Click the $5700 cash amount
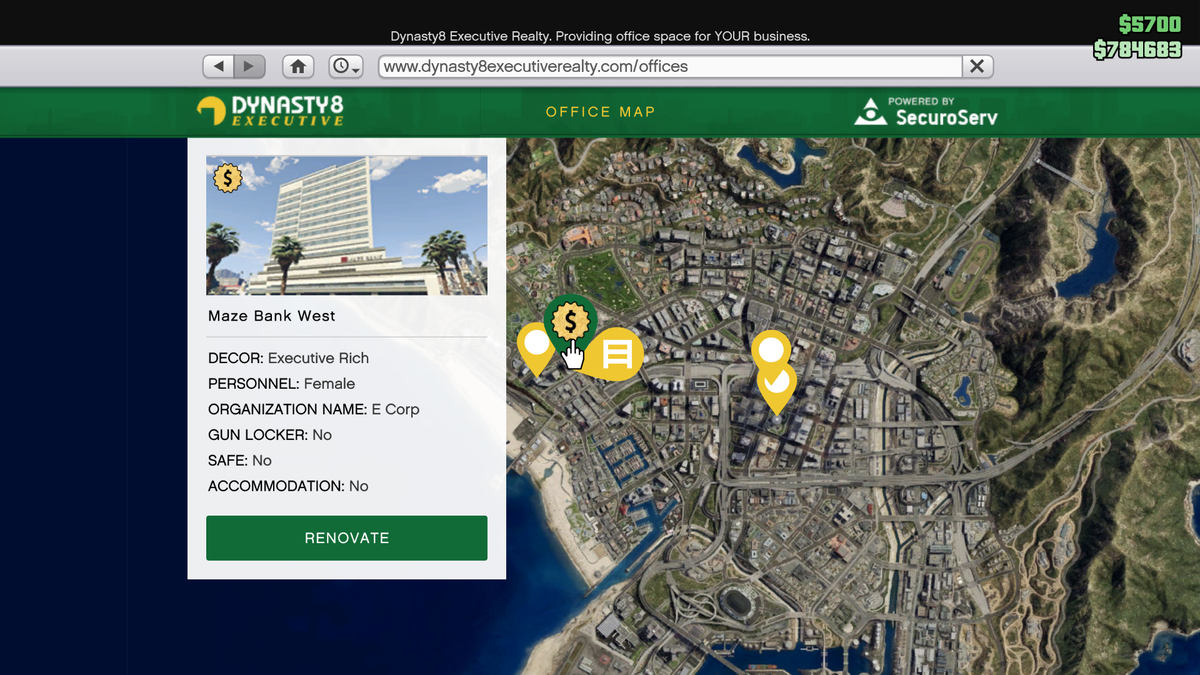This screenshot has width=1200, height=675. (x=1150, y=25)
